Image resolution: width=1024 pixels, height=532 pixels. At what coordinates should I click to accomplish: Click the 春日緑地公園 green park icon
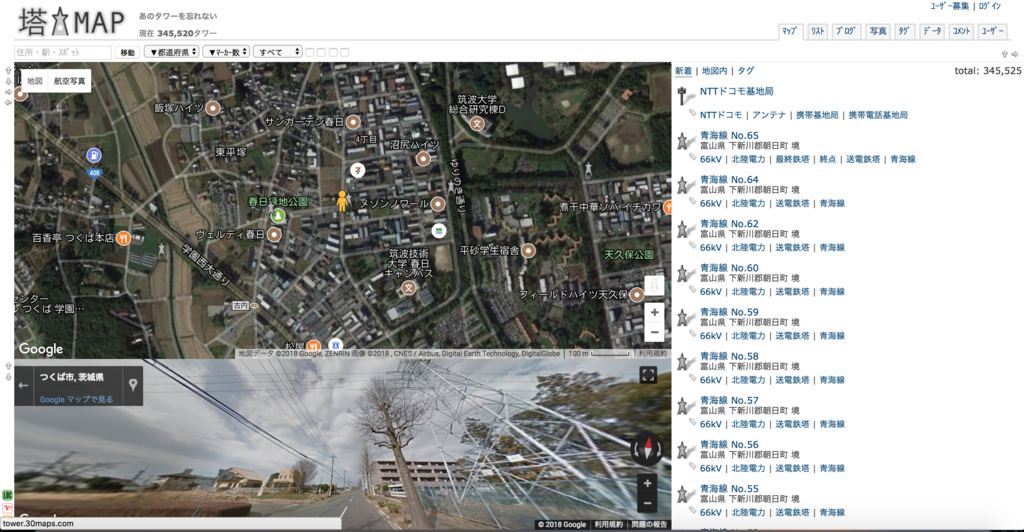coord(278,215)
